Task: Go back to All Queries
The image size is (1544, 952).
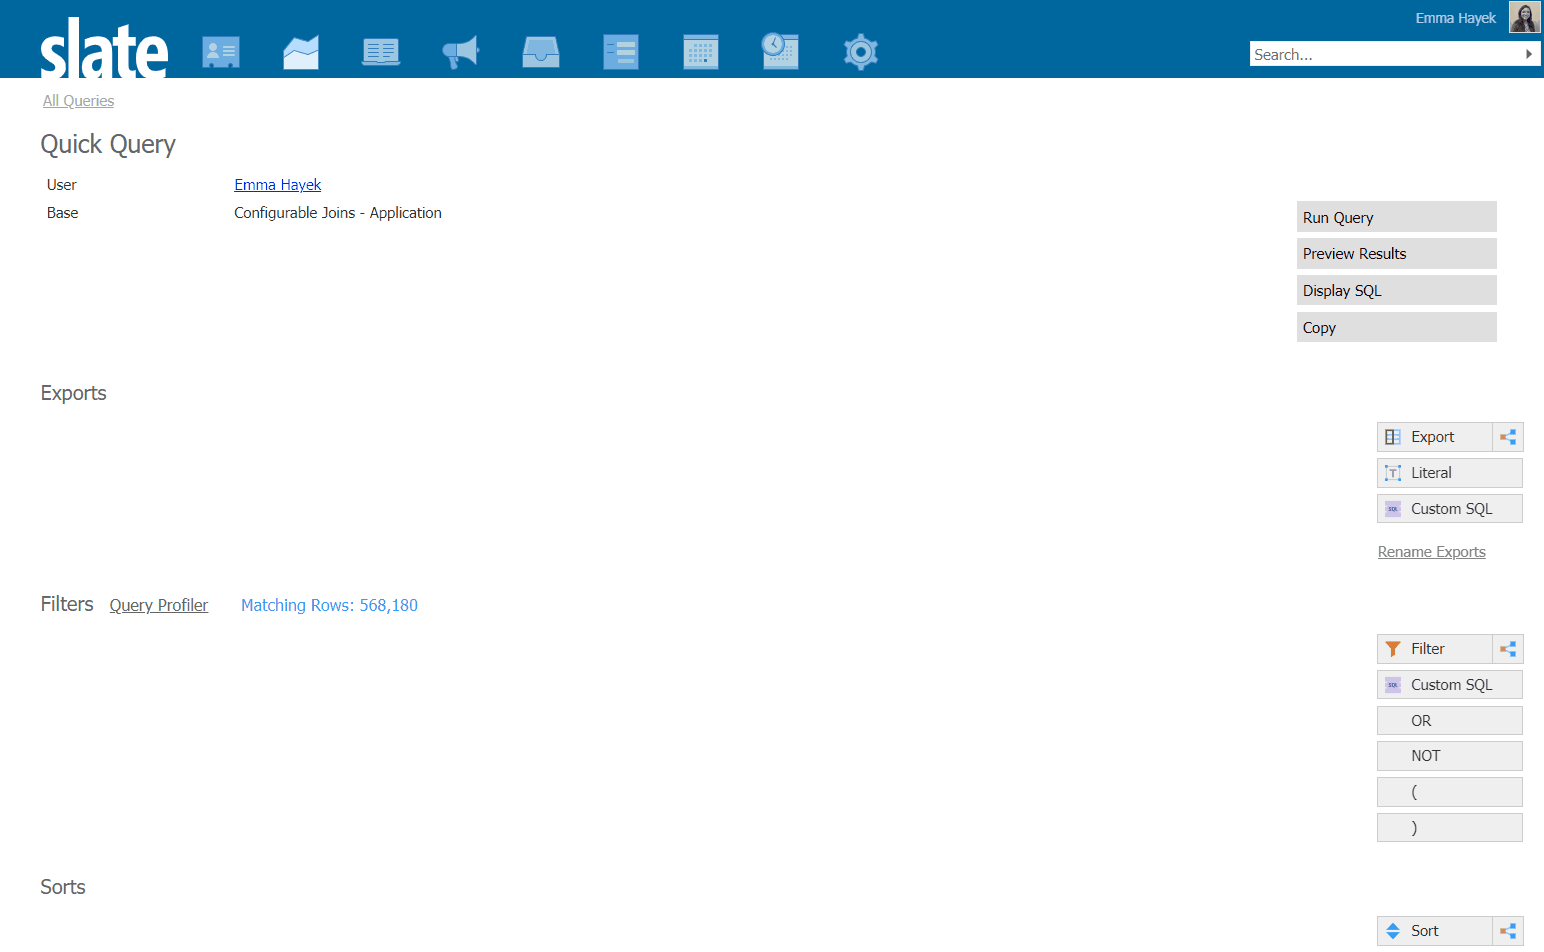Action: 78,101
